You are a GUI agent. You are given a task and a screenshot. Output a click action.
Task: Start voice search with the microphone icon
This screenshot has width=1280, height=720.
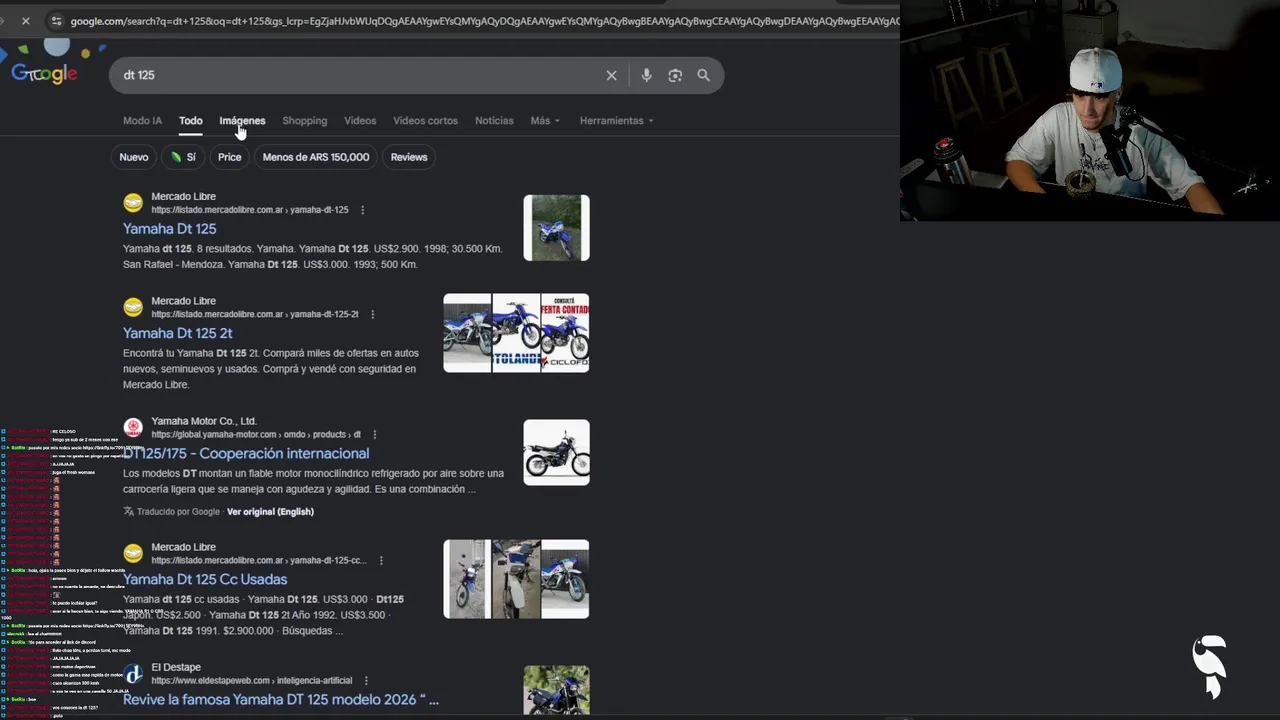pyautogui.click(x=646, y=75)
